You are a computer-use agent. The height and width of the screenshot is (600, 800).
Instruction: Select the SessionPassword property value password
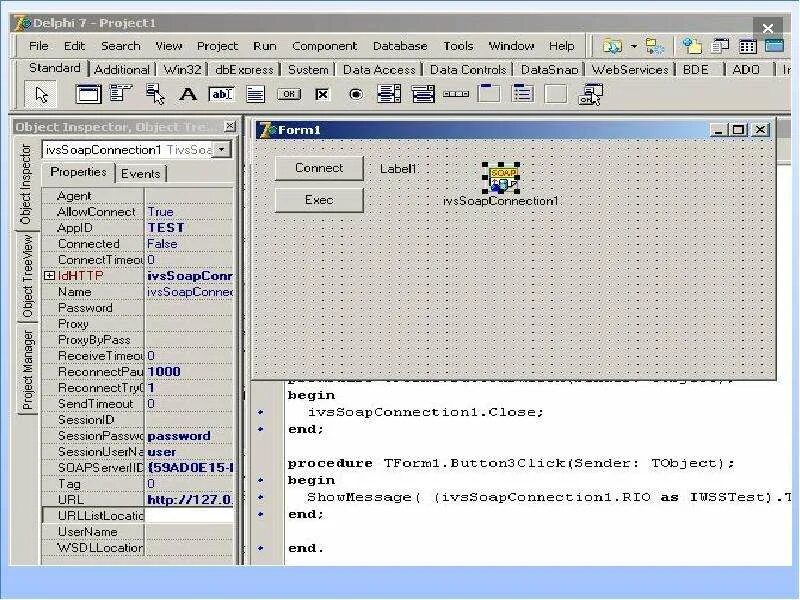coord(189,436)
